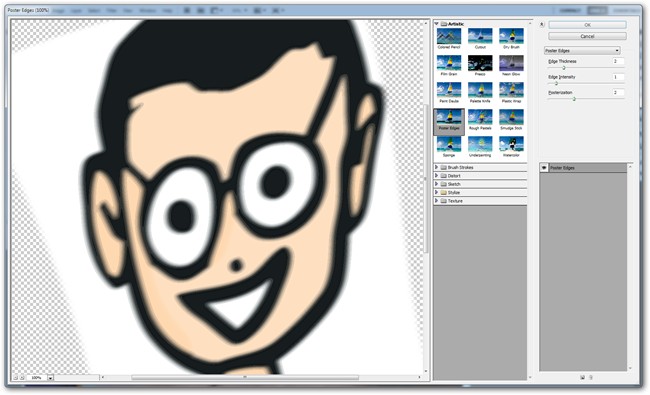
Task: Click the Edge Intensity slider handle
Action: (x=556, y=83)
